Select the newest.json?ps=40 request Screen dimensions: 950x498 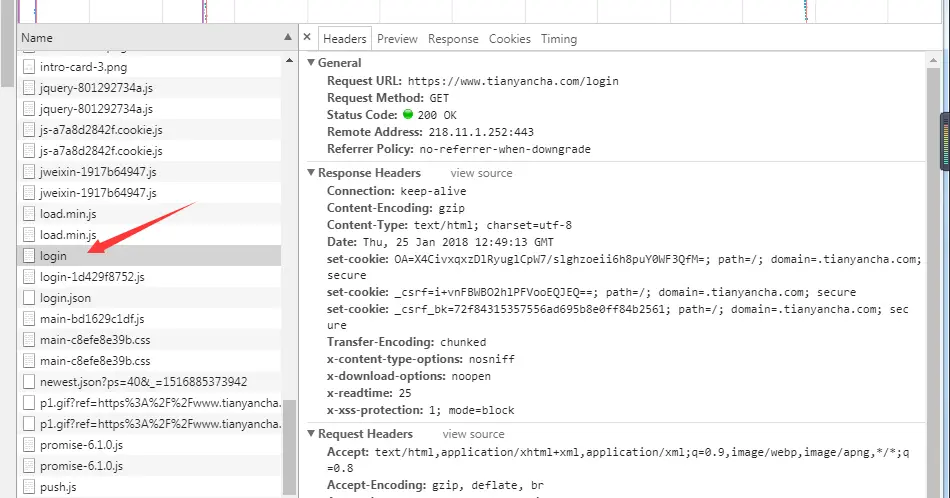pyautogui.click(x=151, y=382)
